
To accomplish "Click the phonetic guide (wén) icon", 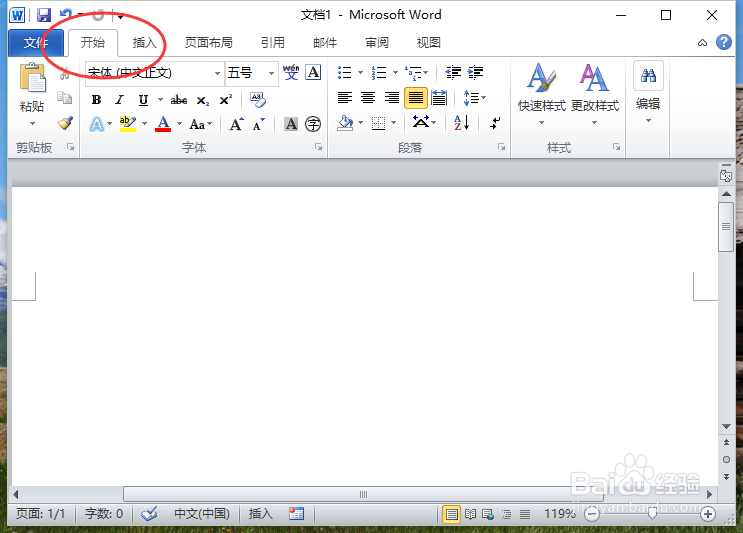I will click(291, 72).
